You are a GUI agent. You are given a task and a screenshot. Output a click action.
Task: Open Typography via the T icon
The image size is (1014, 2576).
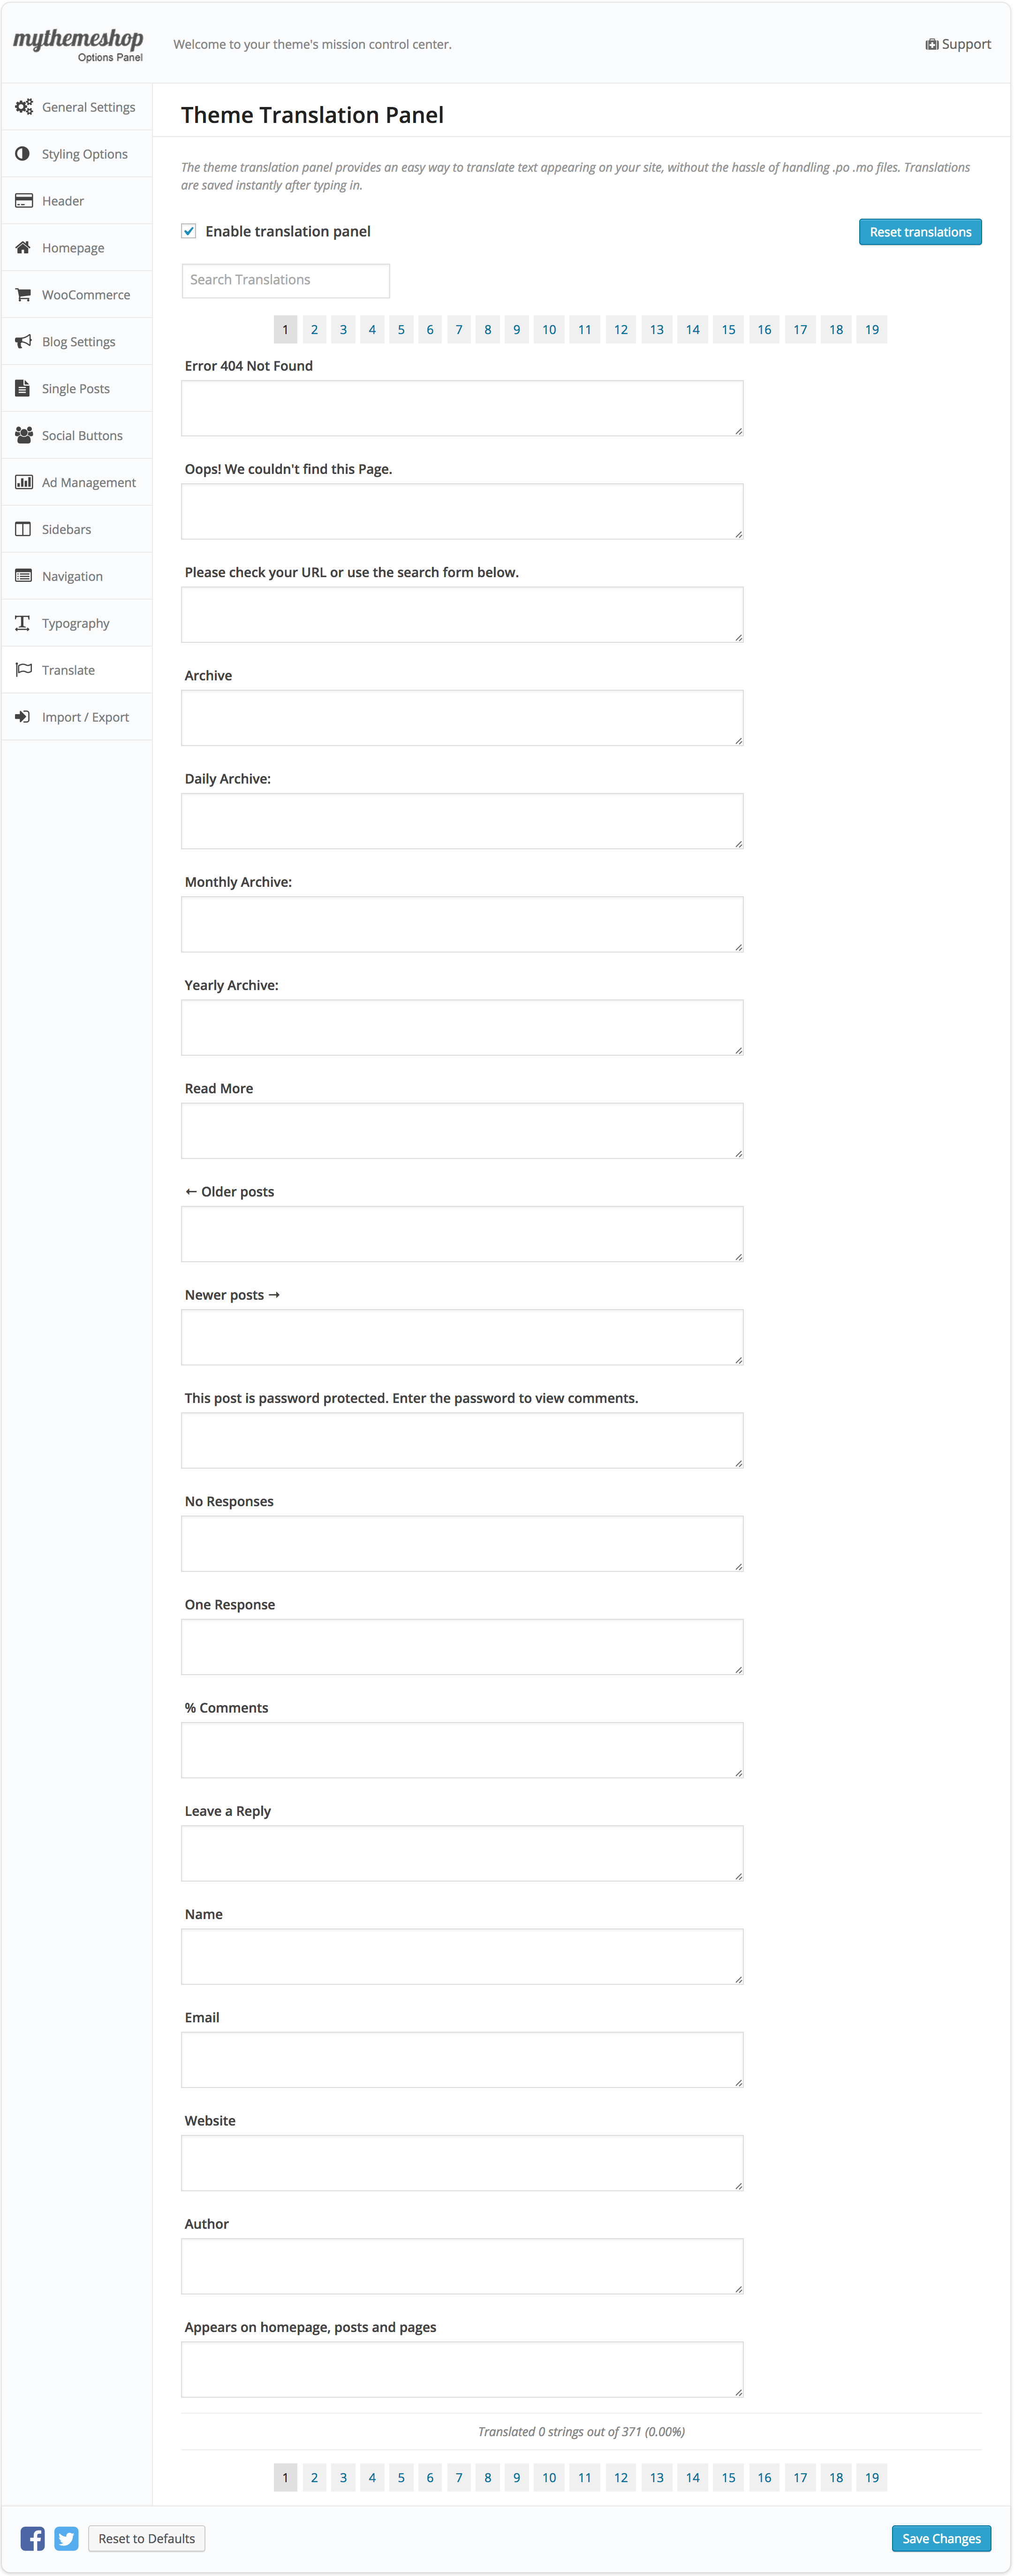pos(24,622)
